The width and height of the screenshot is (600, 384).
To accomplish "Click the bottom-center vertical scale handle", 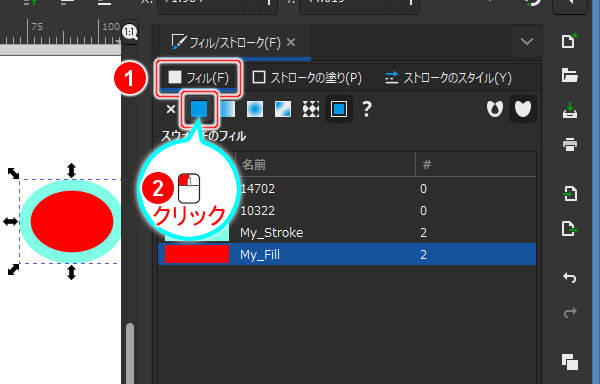I will point(72,272).
